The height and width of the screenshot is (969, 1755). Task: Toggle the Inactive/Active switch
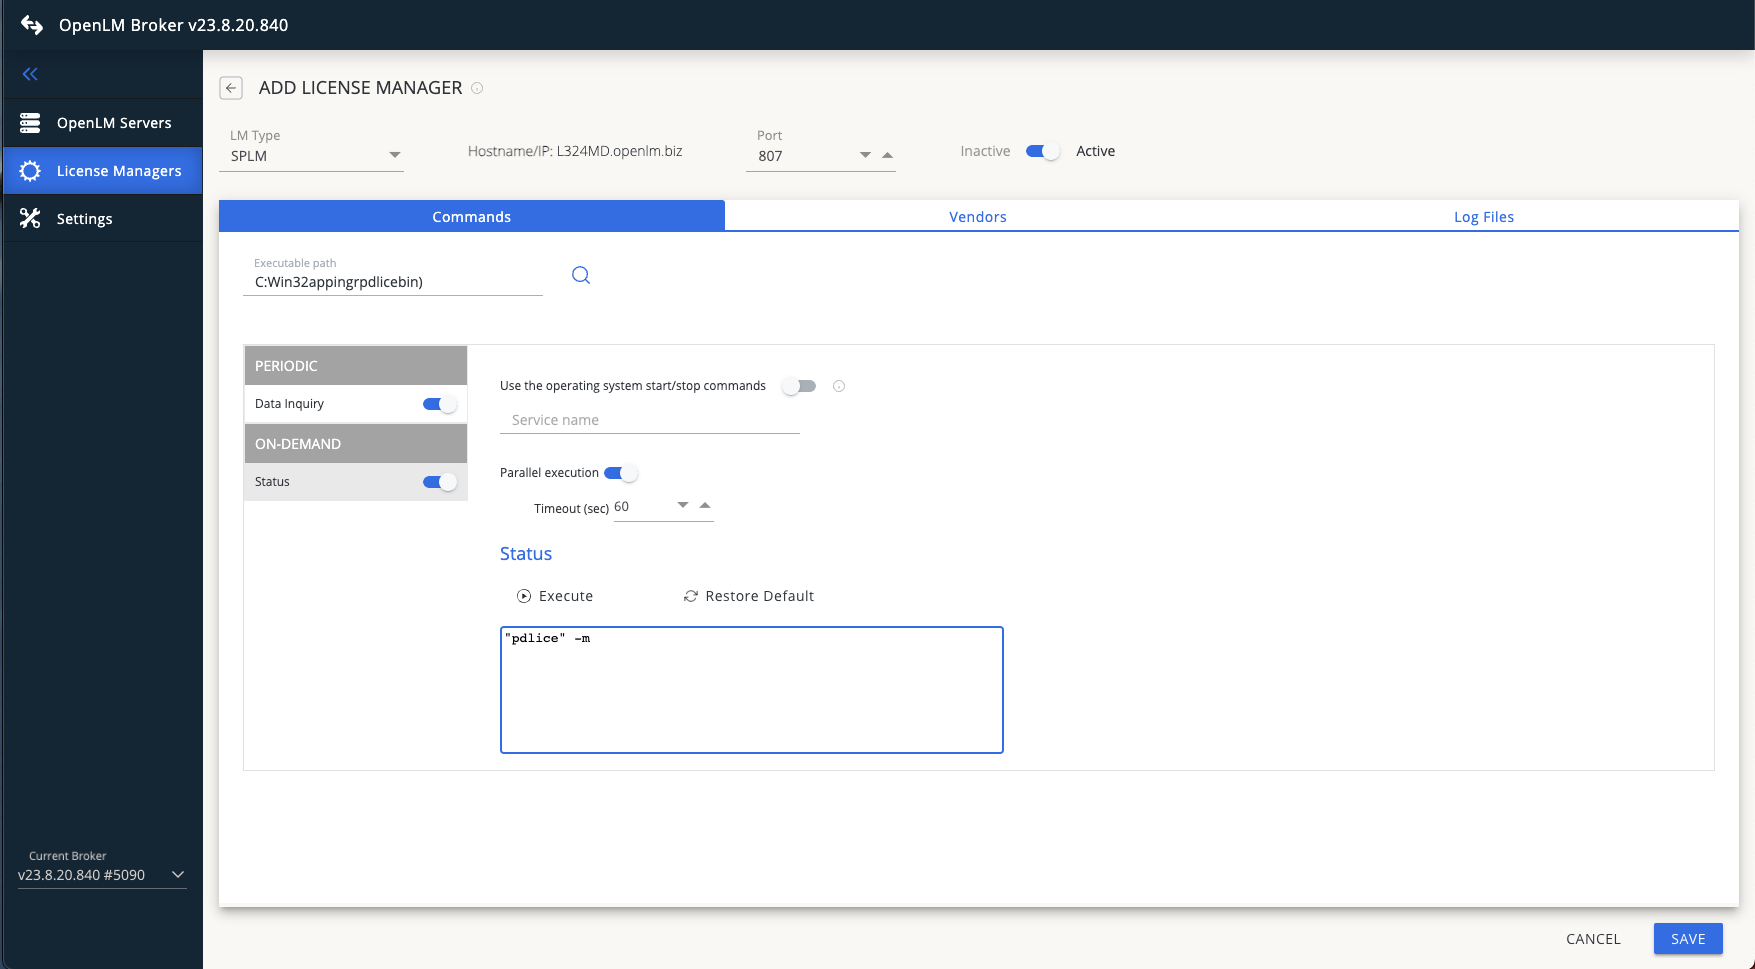1042,151
